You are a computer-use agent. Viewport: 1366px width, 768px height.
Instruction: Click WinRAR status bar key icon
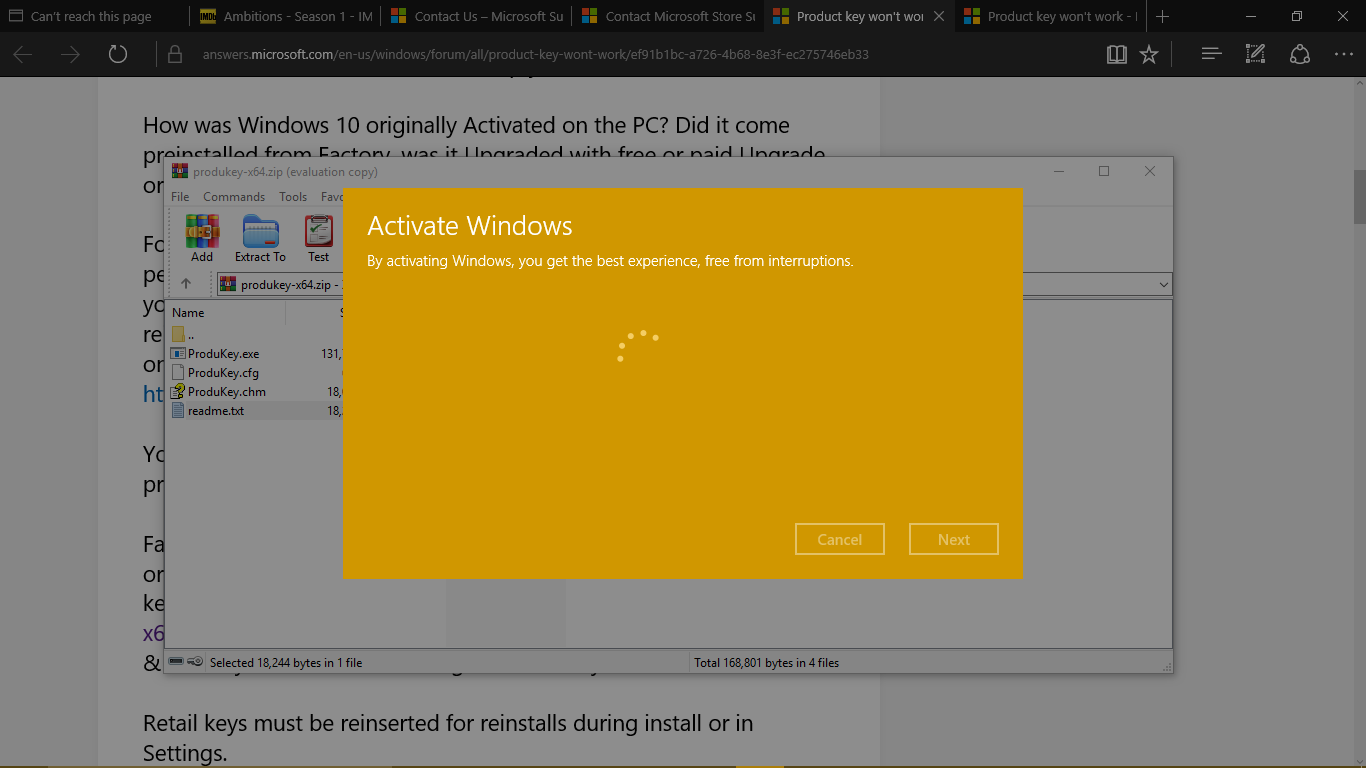(195, 661)
